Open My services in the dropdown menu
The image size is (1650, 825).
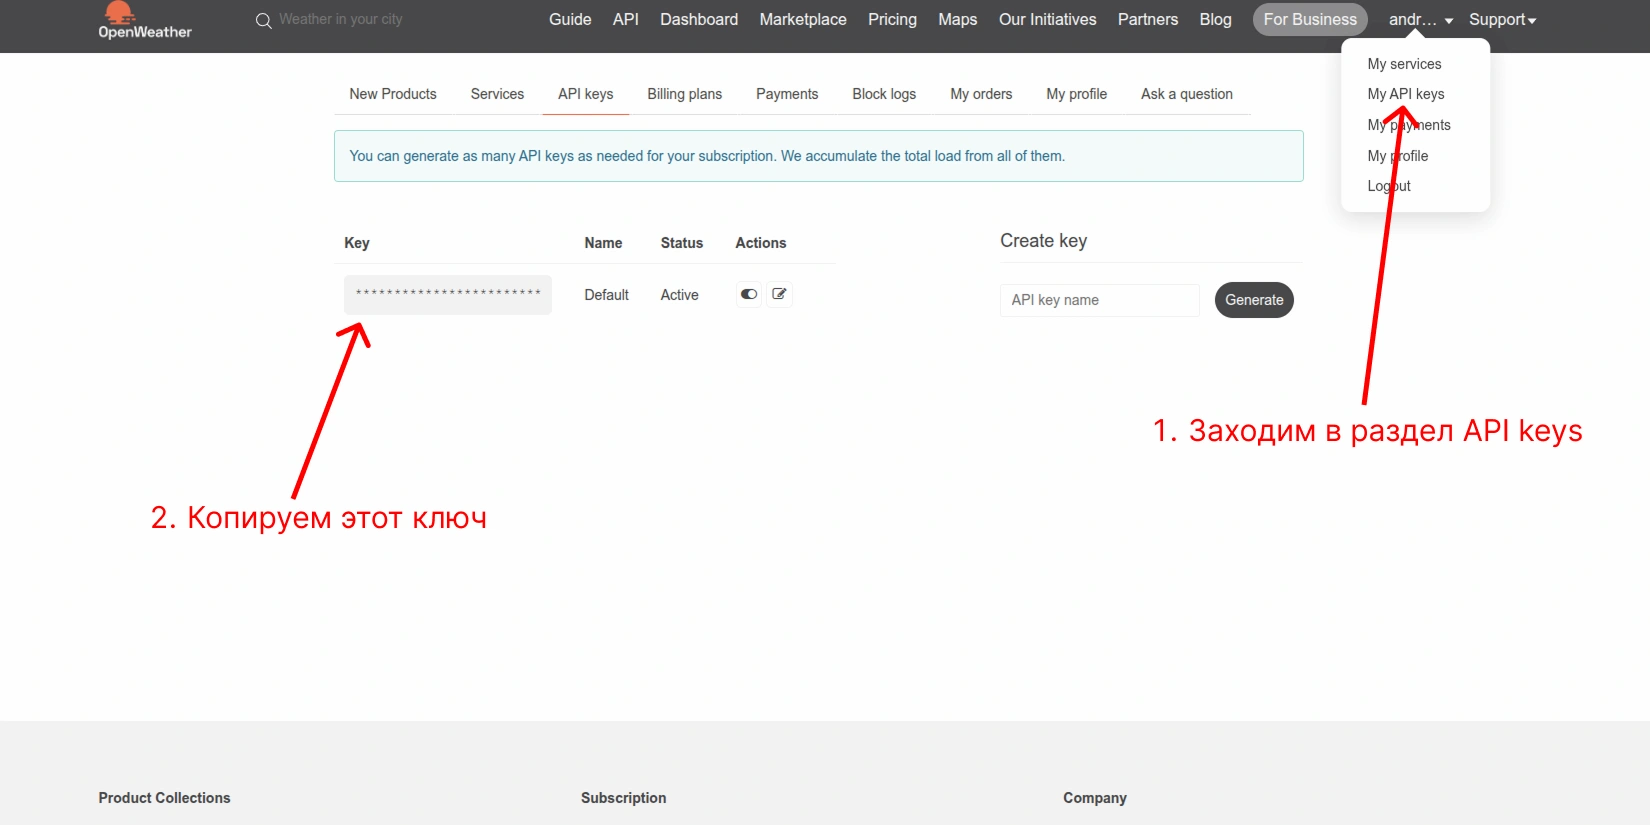point(1404,64)
